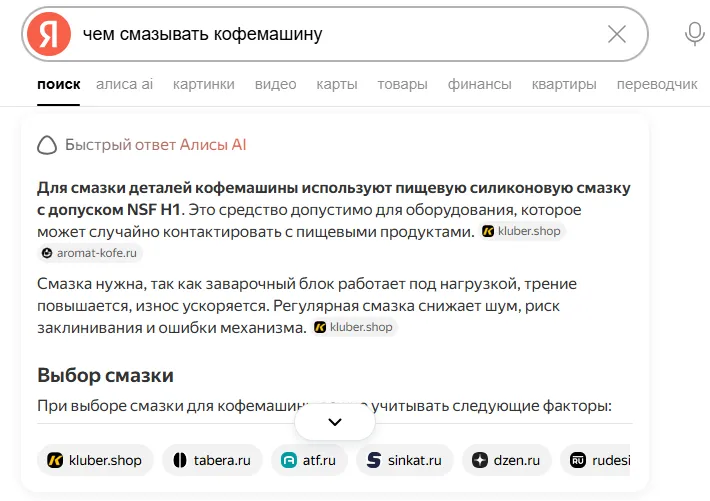Open the aromat-kofe.ru source citation
Viewport: 710px width, 501px height.
pos(90,253)
